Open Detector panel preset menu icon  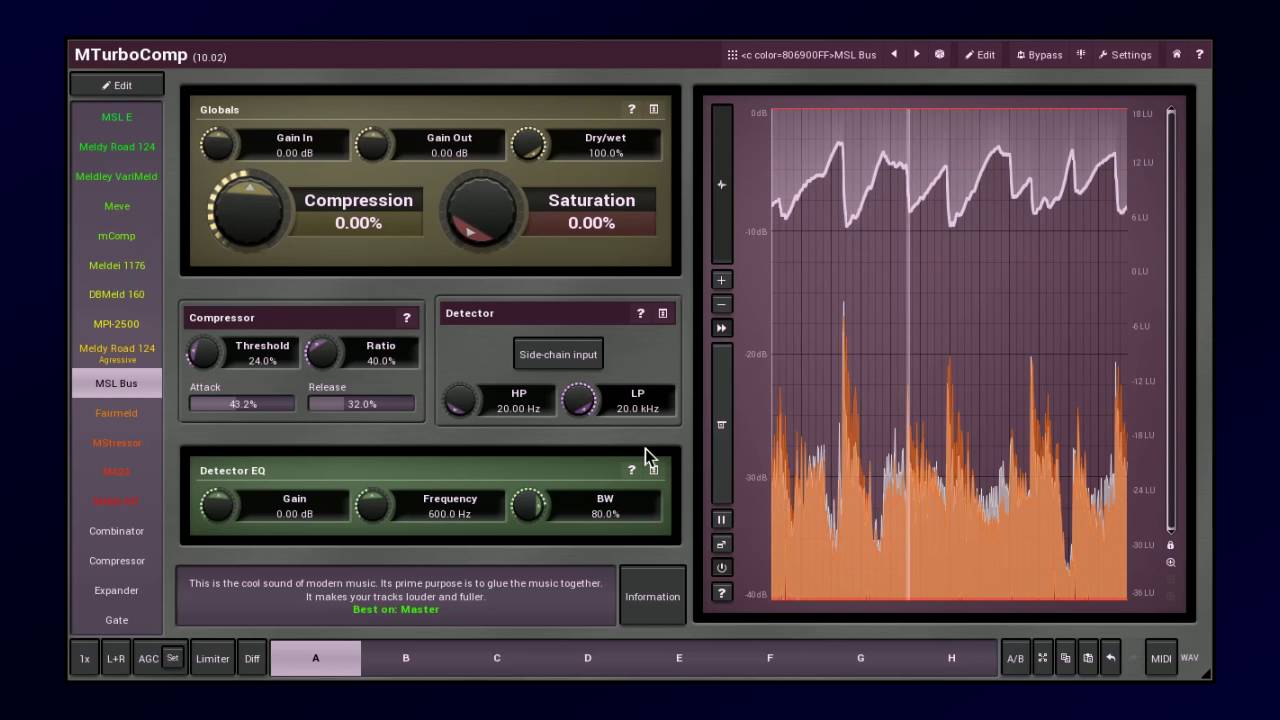(x=662, y=313)
